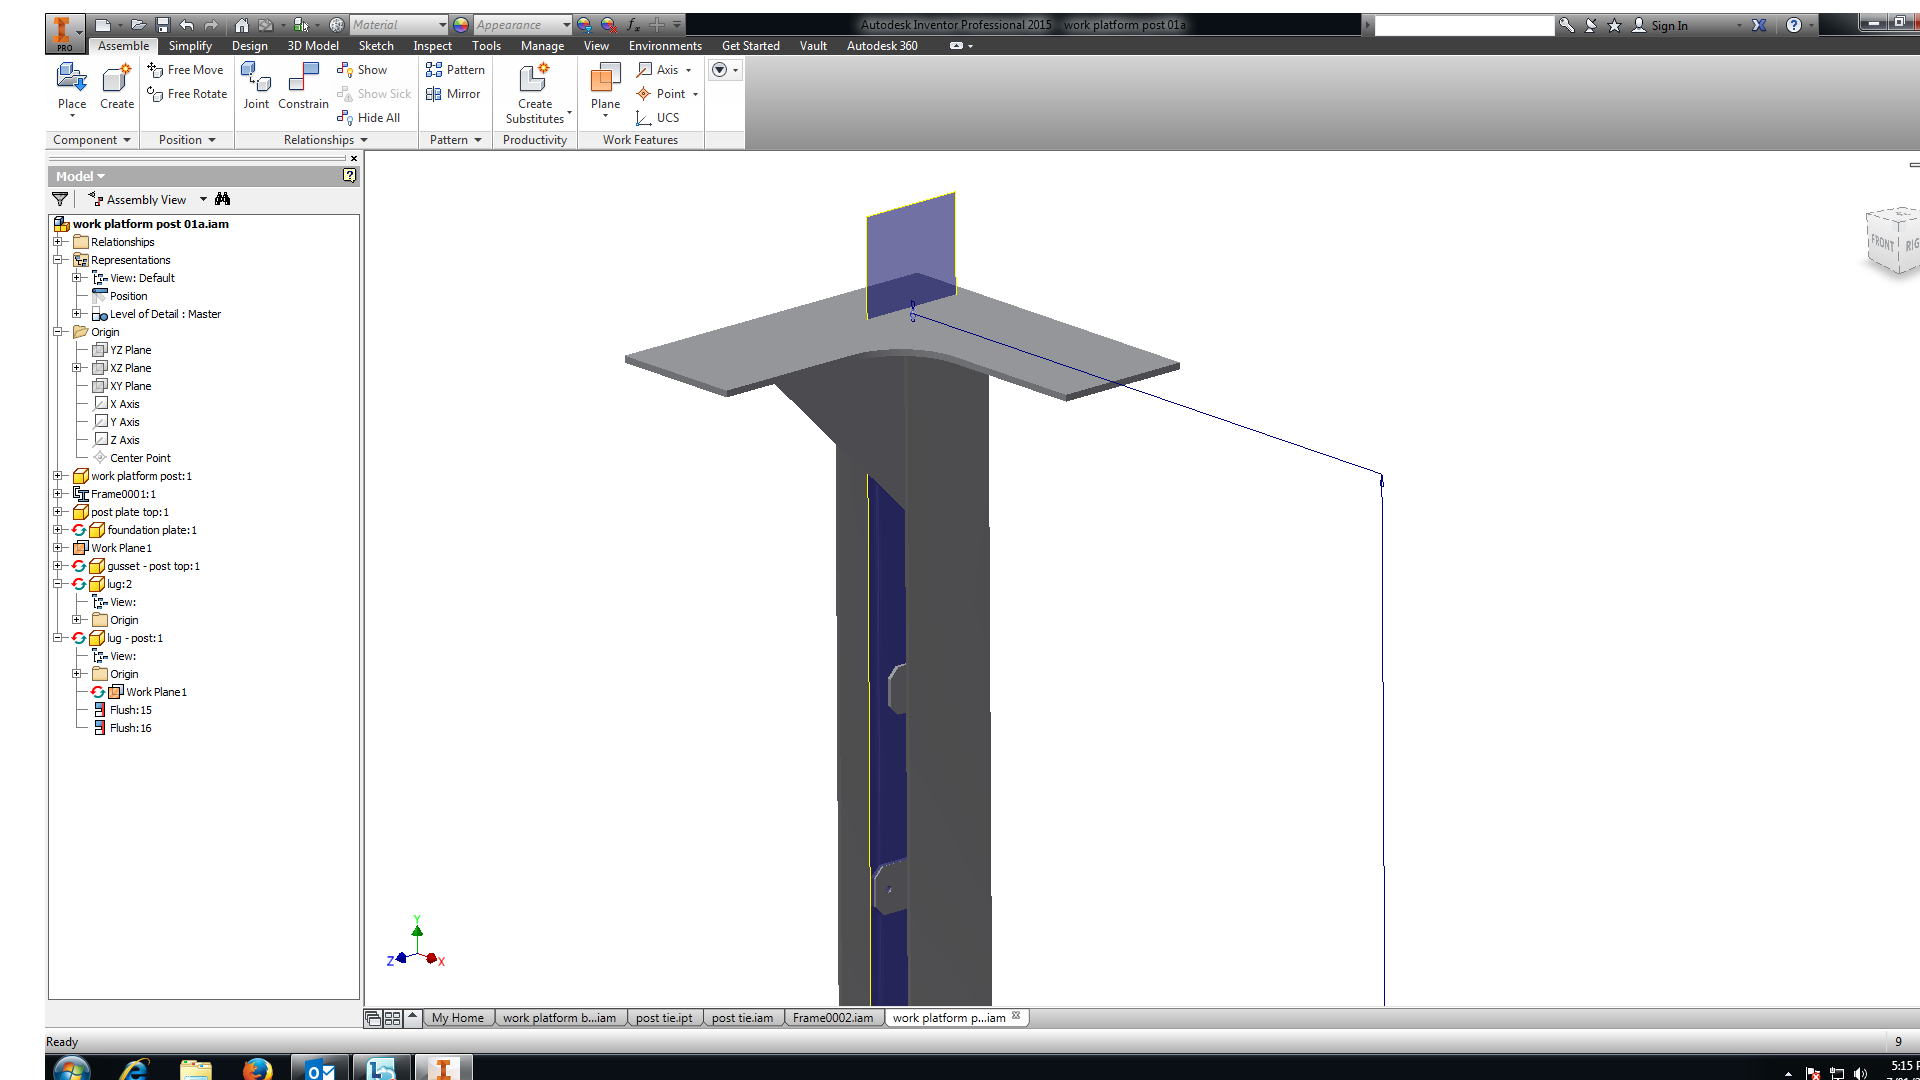Click Sign In
The width and height of the screenshot is (1920, 1080).
click(1660, 25)
